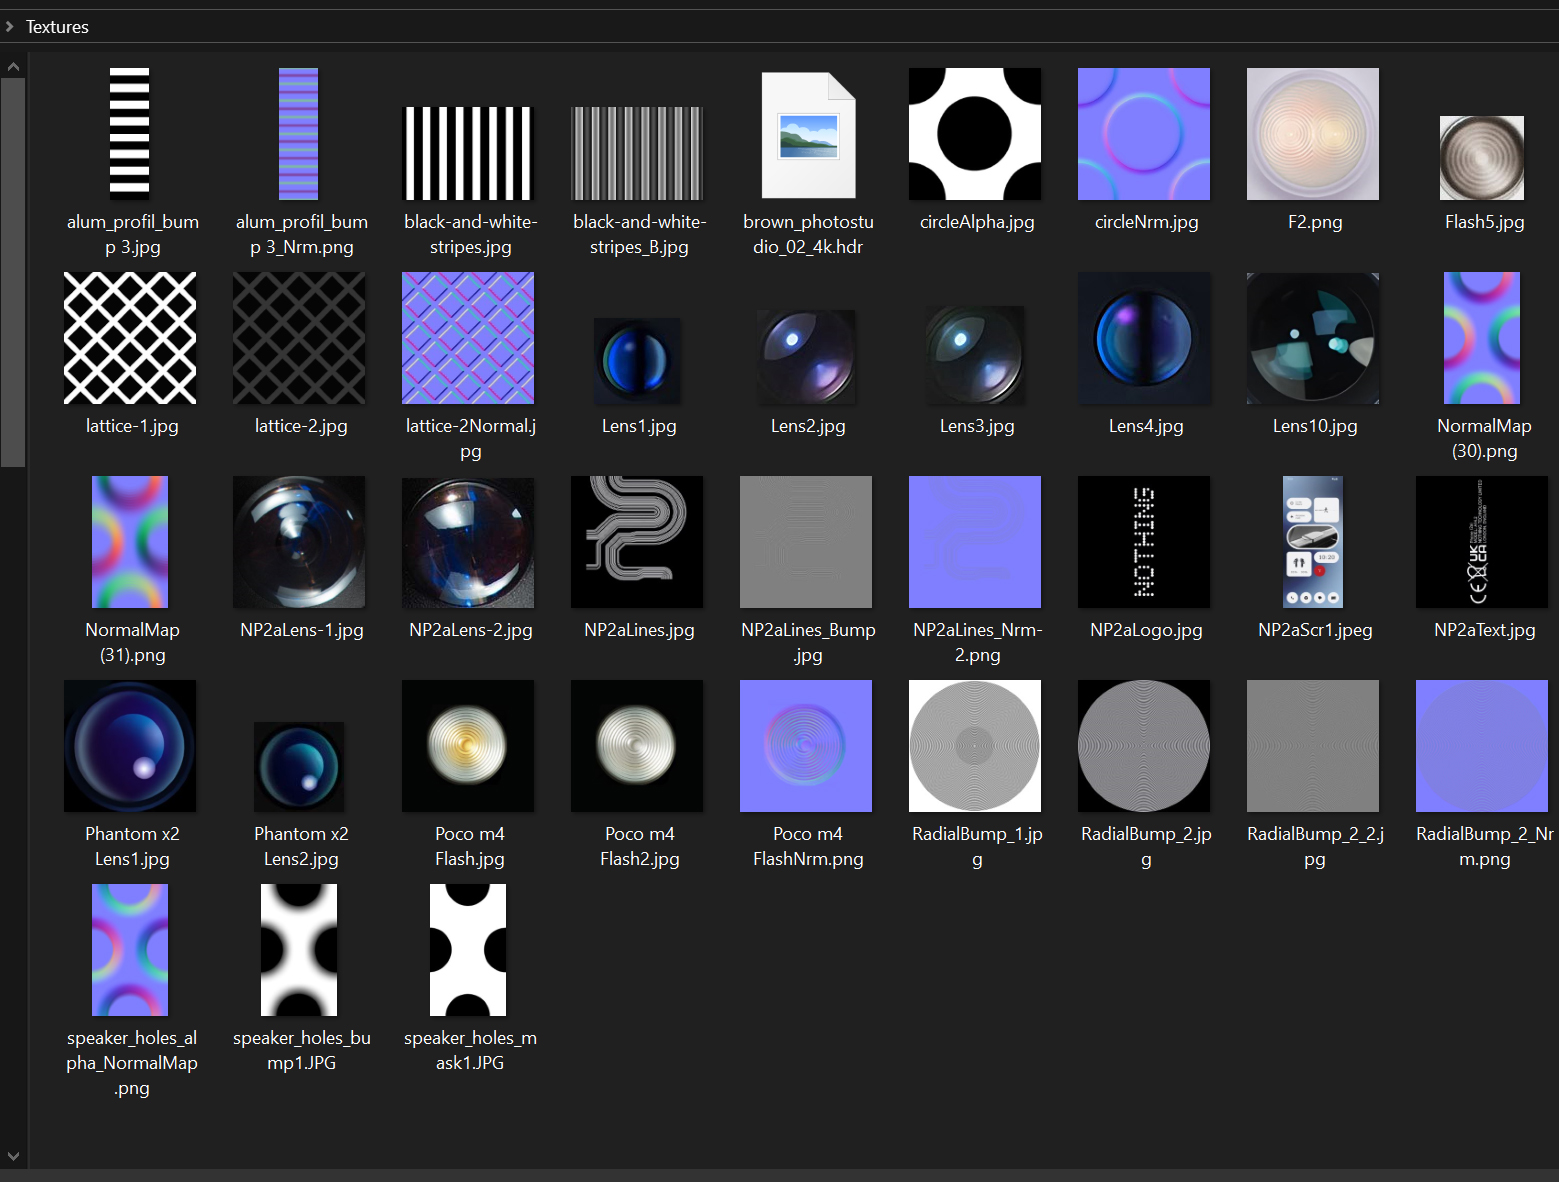This screenshot has height=1182, width=1559.
Task: Select the NP2aLens-2.jpg thumbnail
Action: click(468, 542)
